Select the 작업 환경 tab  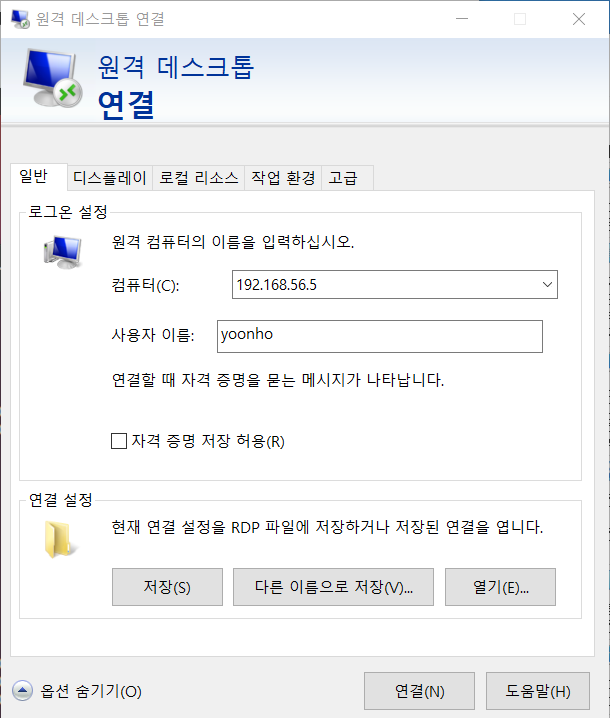[283, 178]
